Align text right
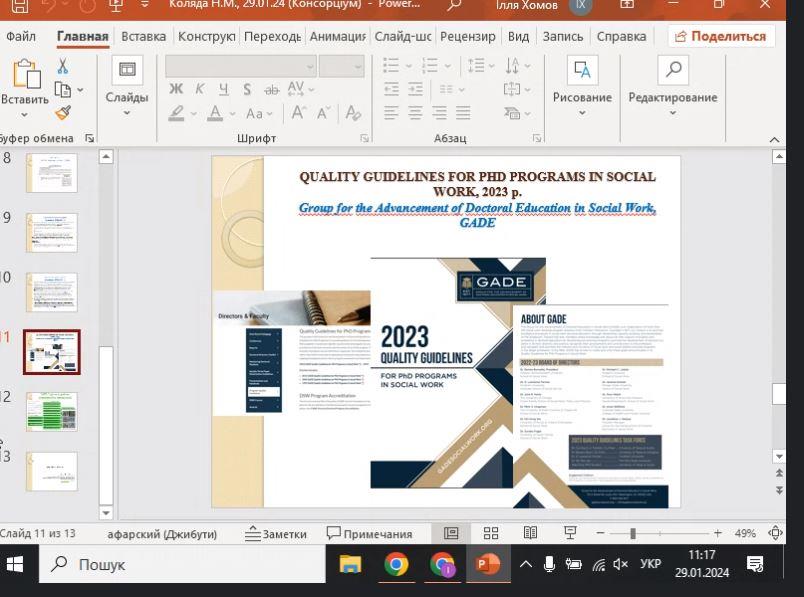 point(439,113)
